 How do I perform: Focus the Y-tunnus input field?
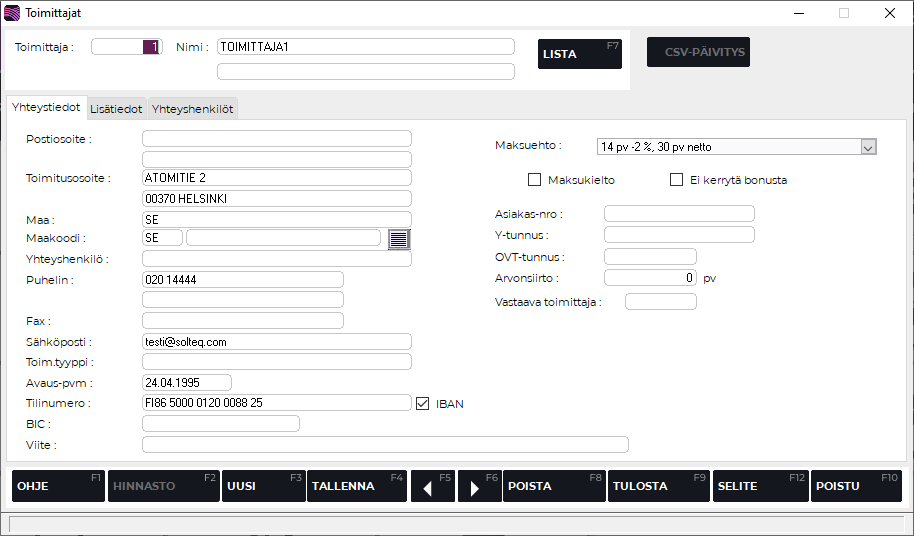(x=679, y=235)
